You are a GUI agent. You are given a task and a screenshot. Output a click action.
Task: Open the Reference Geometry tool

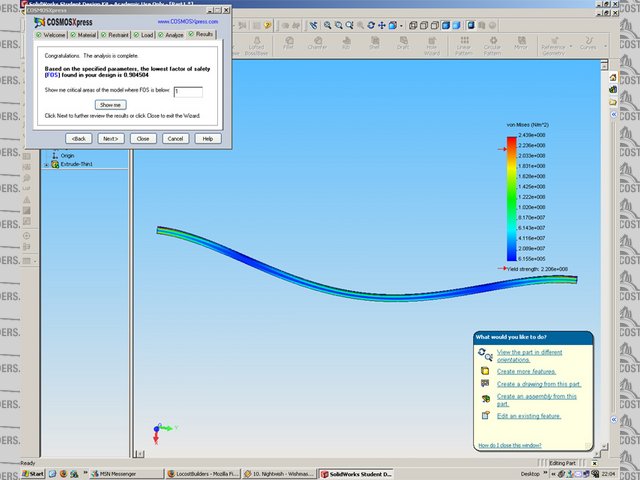tap(553, 43)
